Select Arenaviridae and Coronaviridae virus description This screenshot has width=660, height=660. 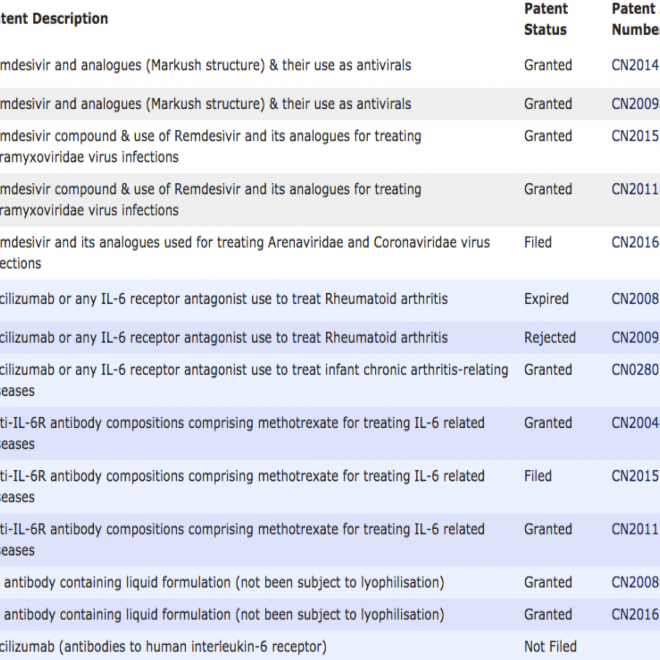(245, 253)
